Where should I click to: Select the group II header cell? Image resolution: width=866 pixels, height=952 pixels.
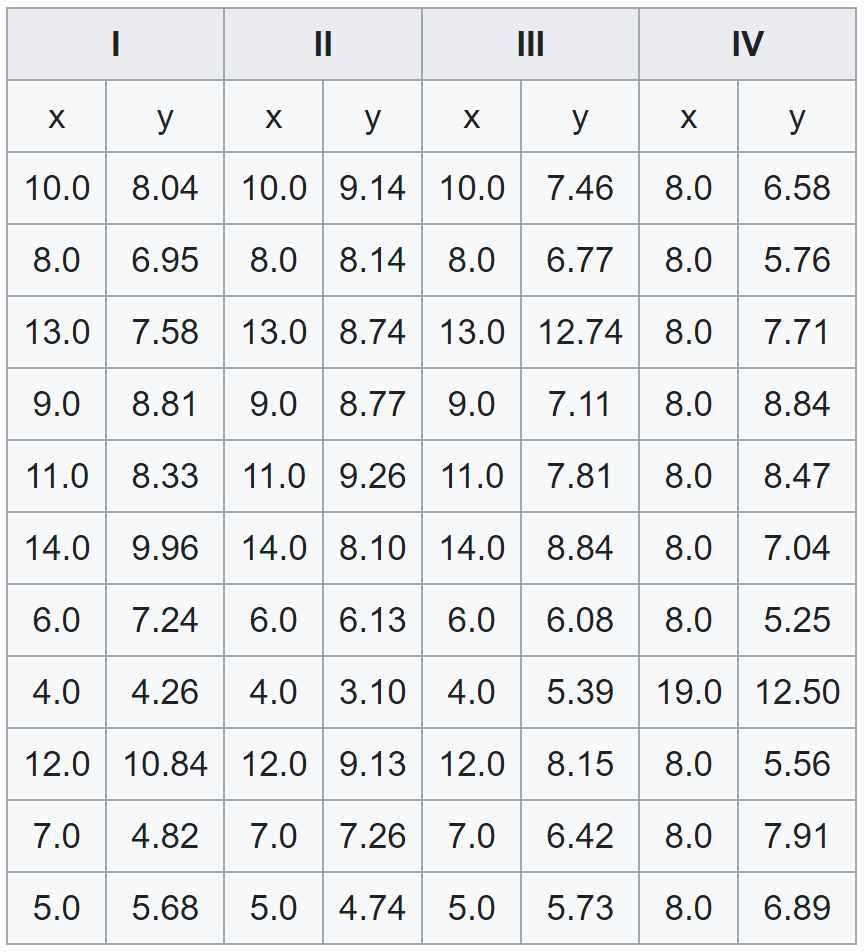[x=323, y=45]
